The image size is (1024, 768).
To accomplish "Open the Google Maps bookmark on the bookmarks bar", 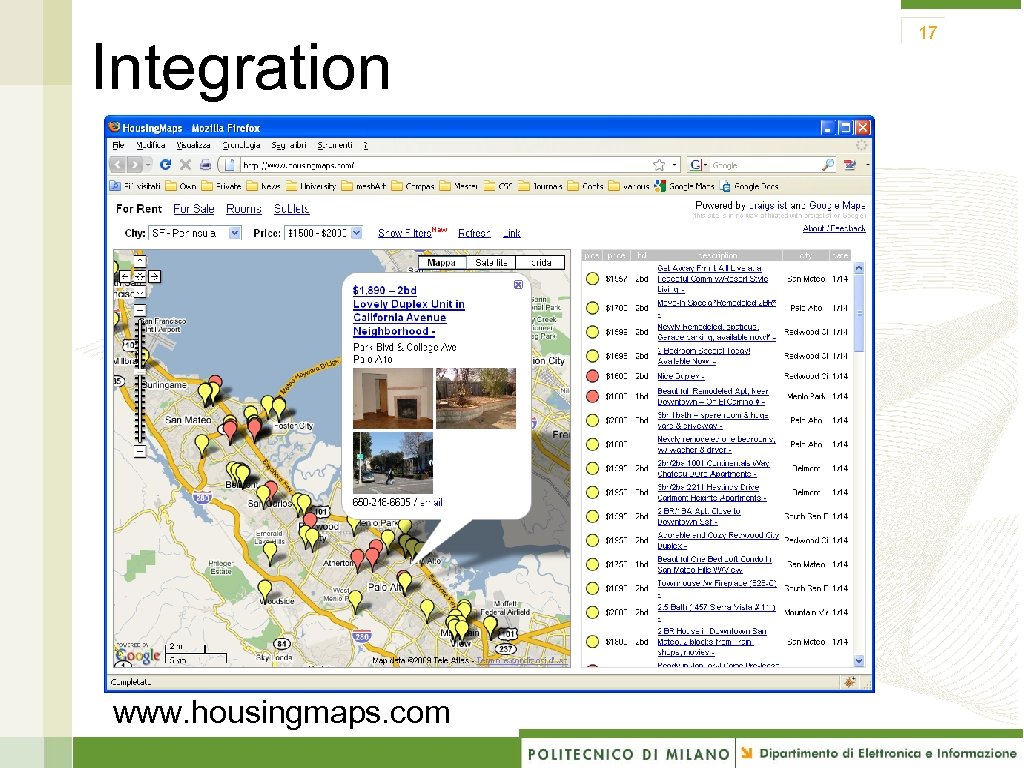I will (693, 186).
